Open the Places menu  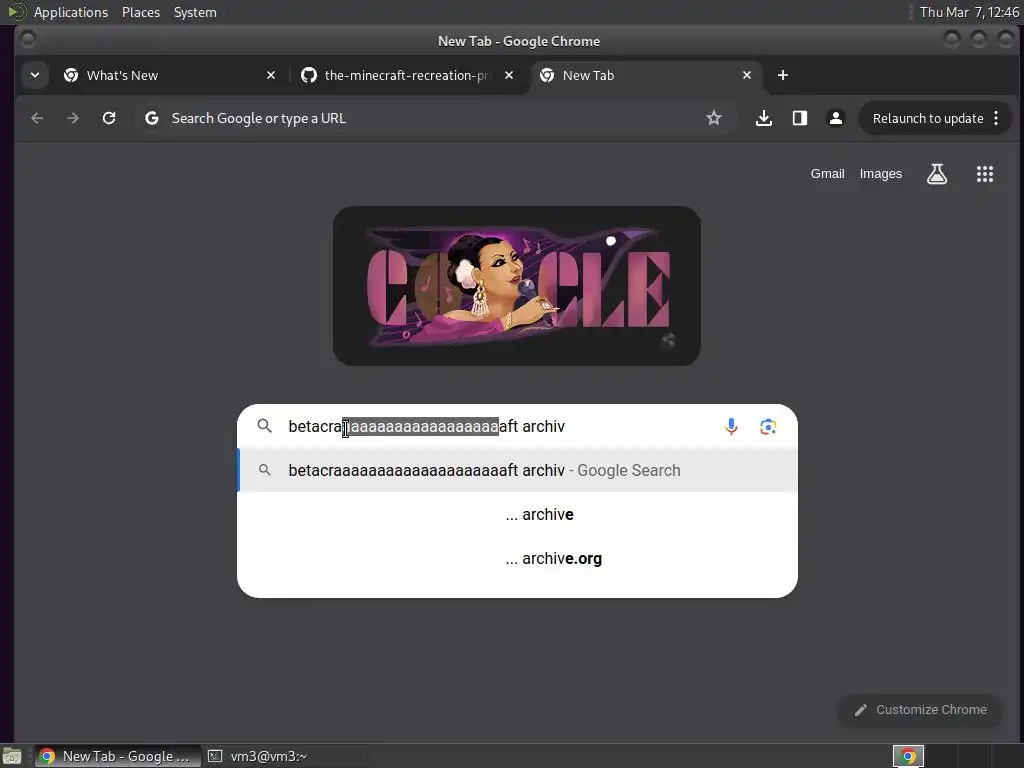pyautogui.click(x=141, y=12)
